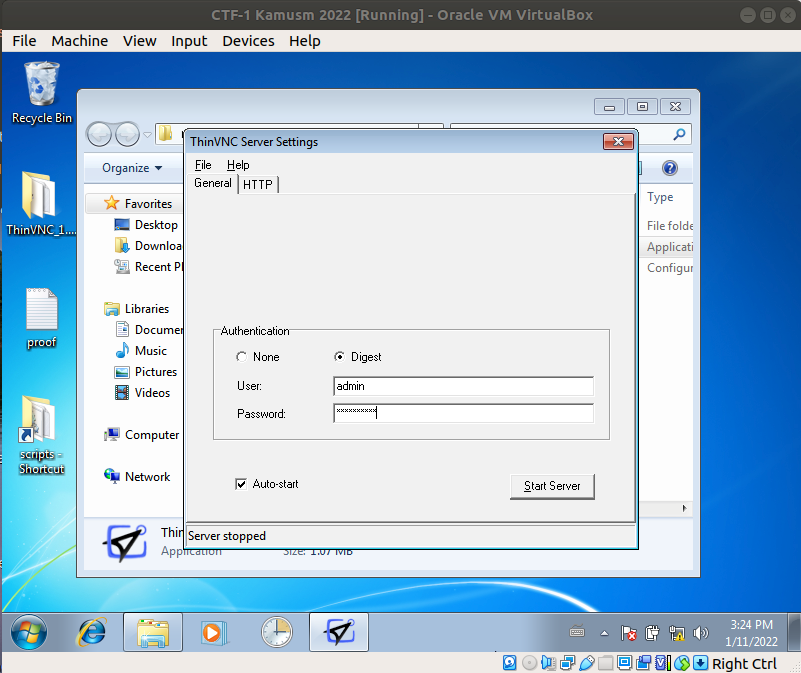Click Explorer Forward navigation button
The width and height of the screenshot is (801, 673).
(127, 134)
